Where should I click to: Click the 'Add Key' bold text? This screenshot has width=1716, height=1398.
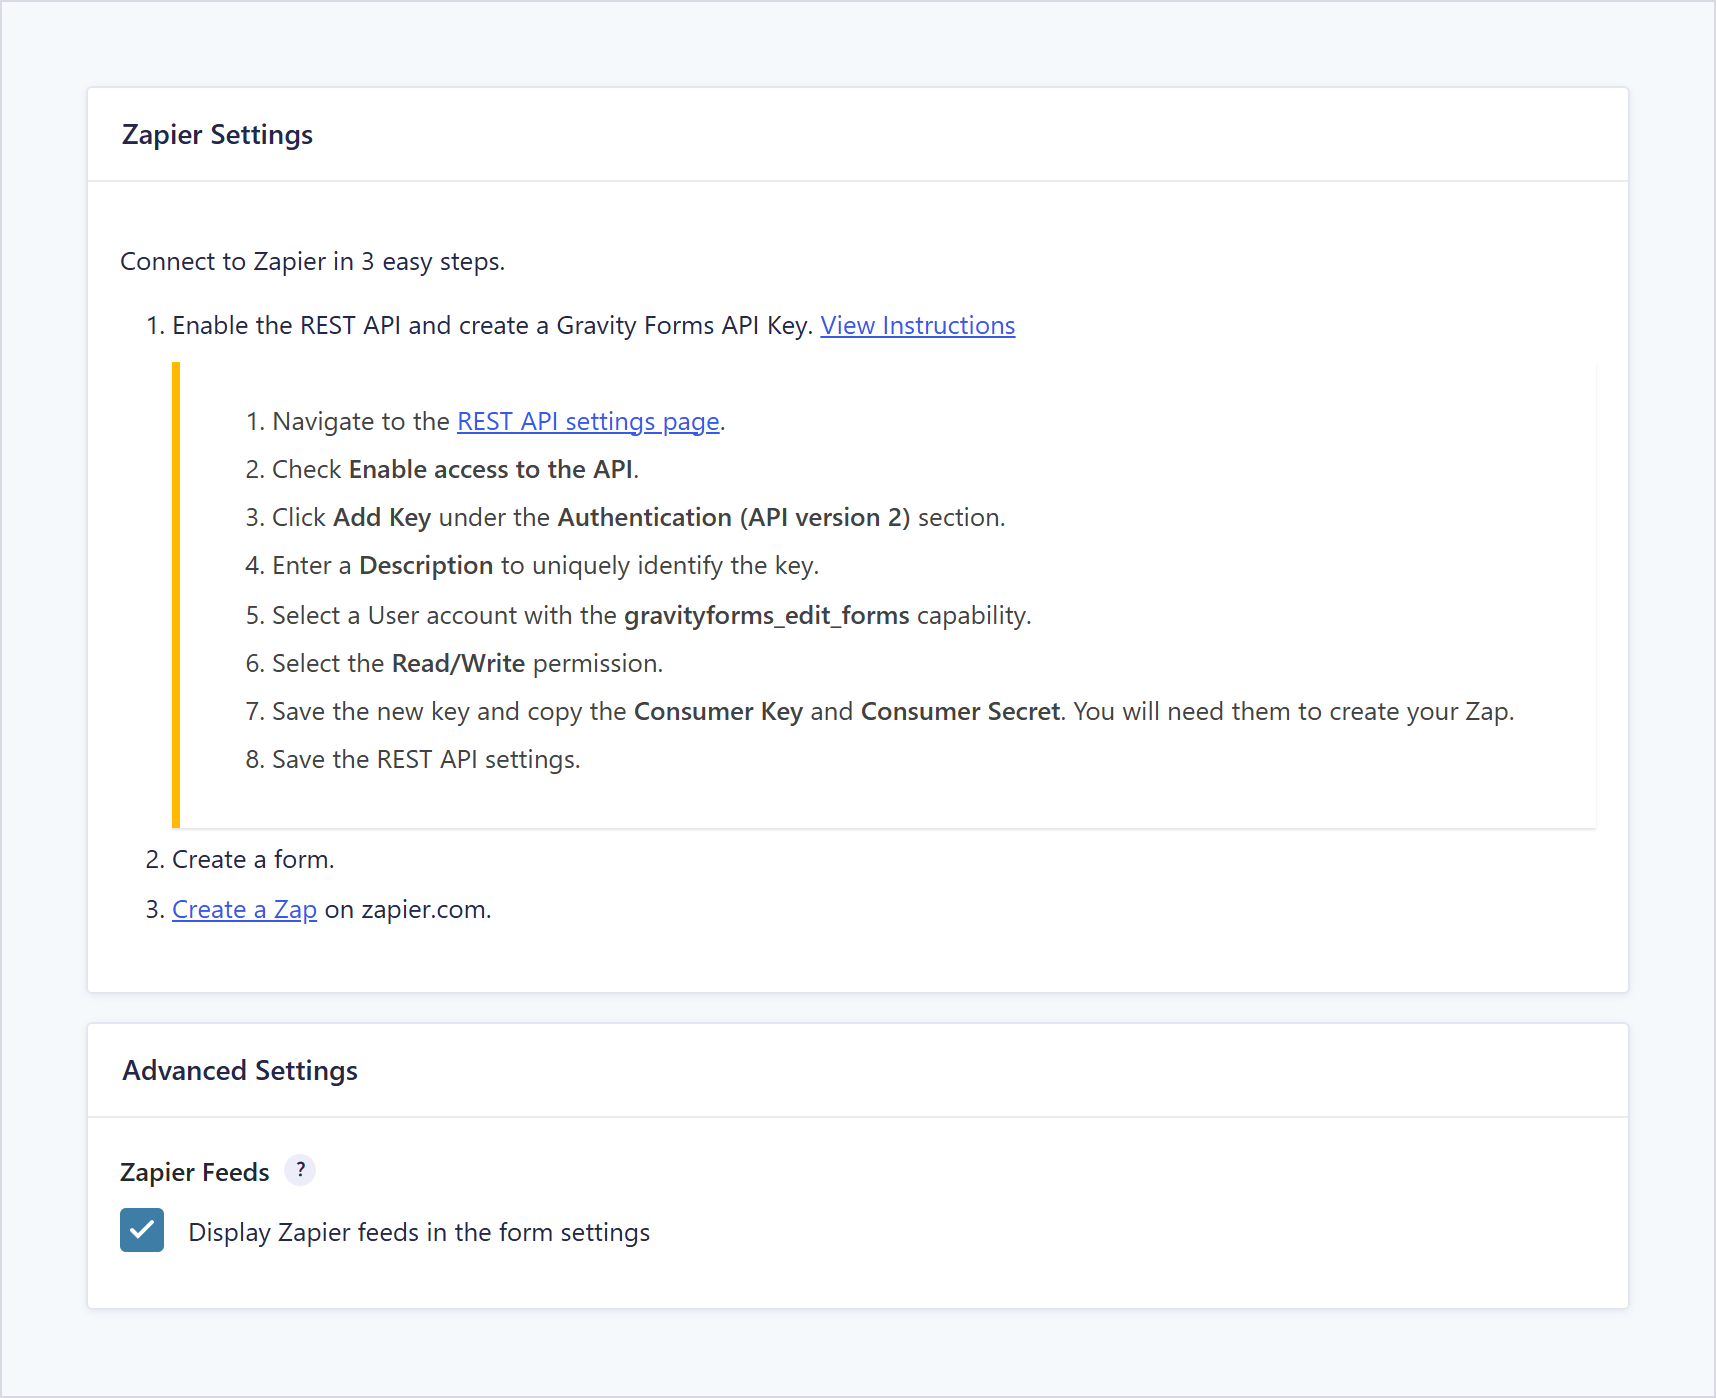tap(382, 517)
